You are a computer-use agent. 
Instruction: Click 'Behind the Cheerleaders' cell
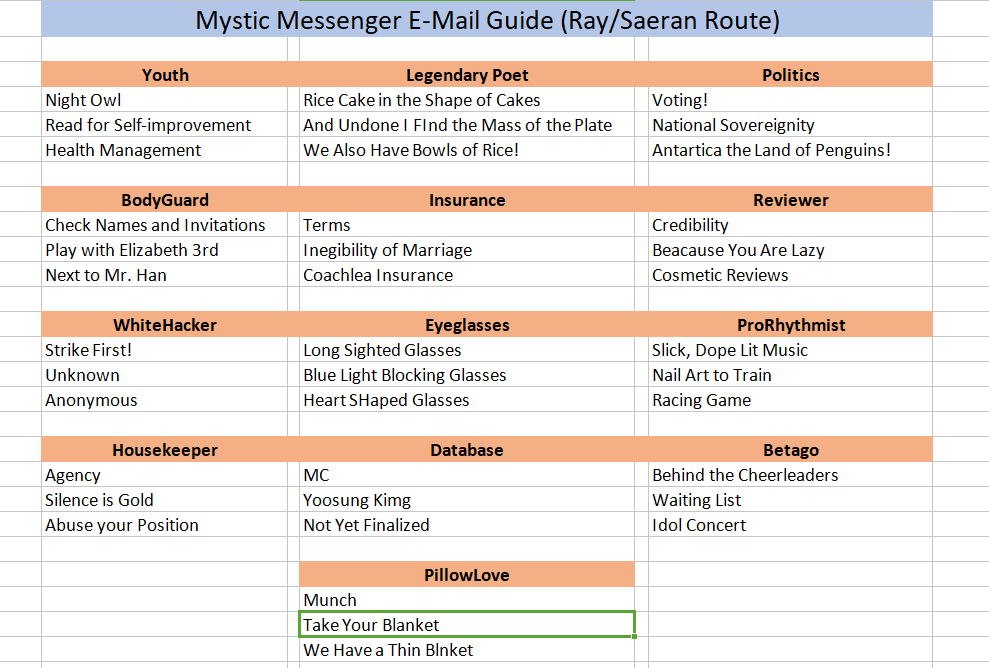tap(790, 474)
